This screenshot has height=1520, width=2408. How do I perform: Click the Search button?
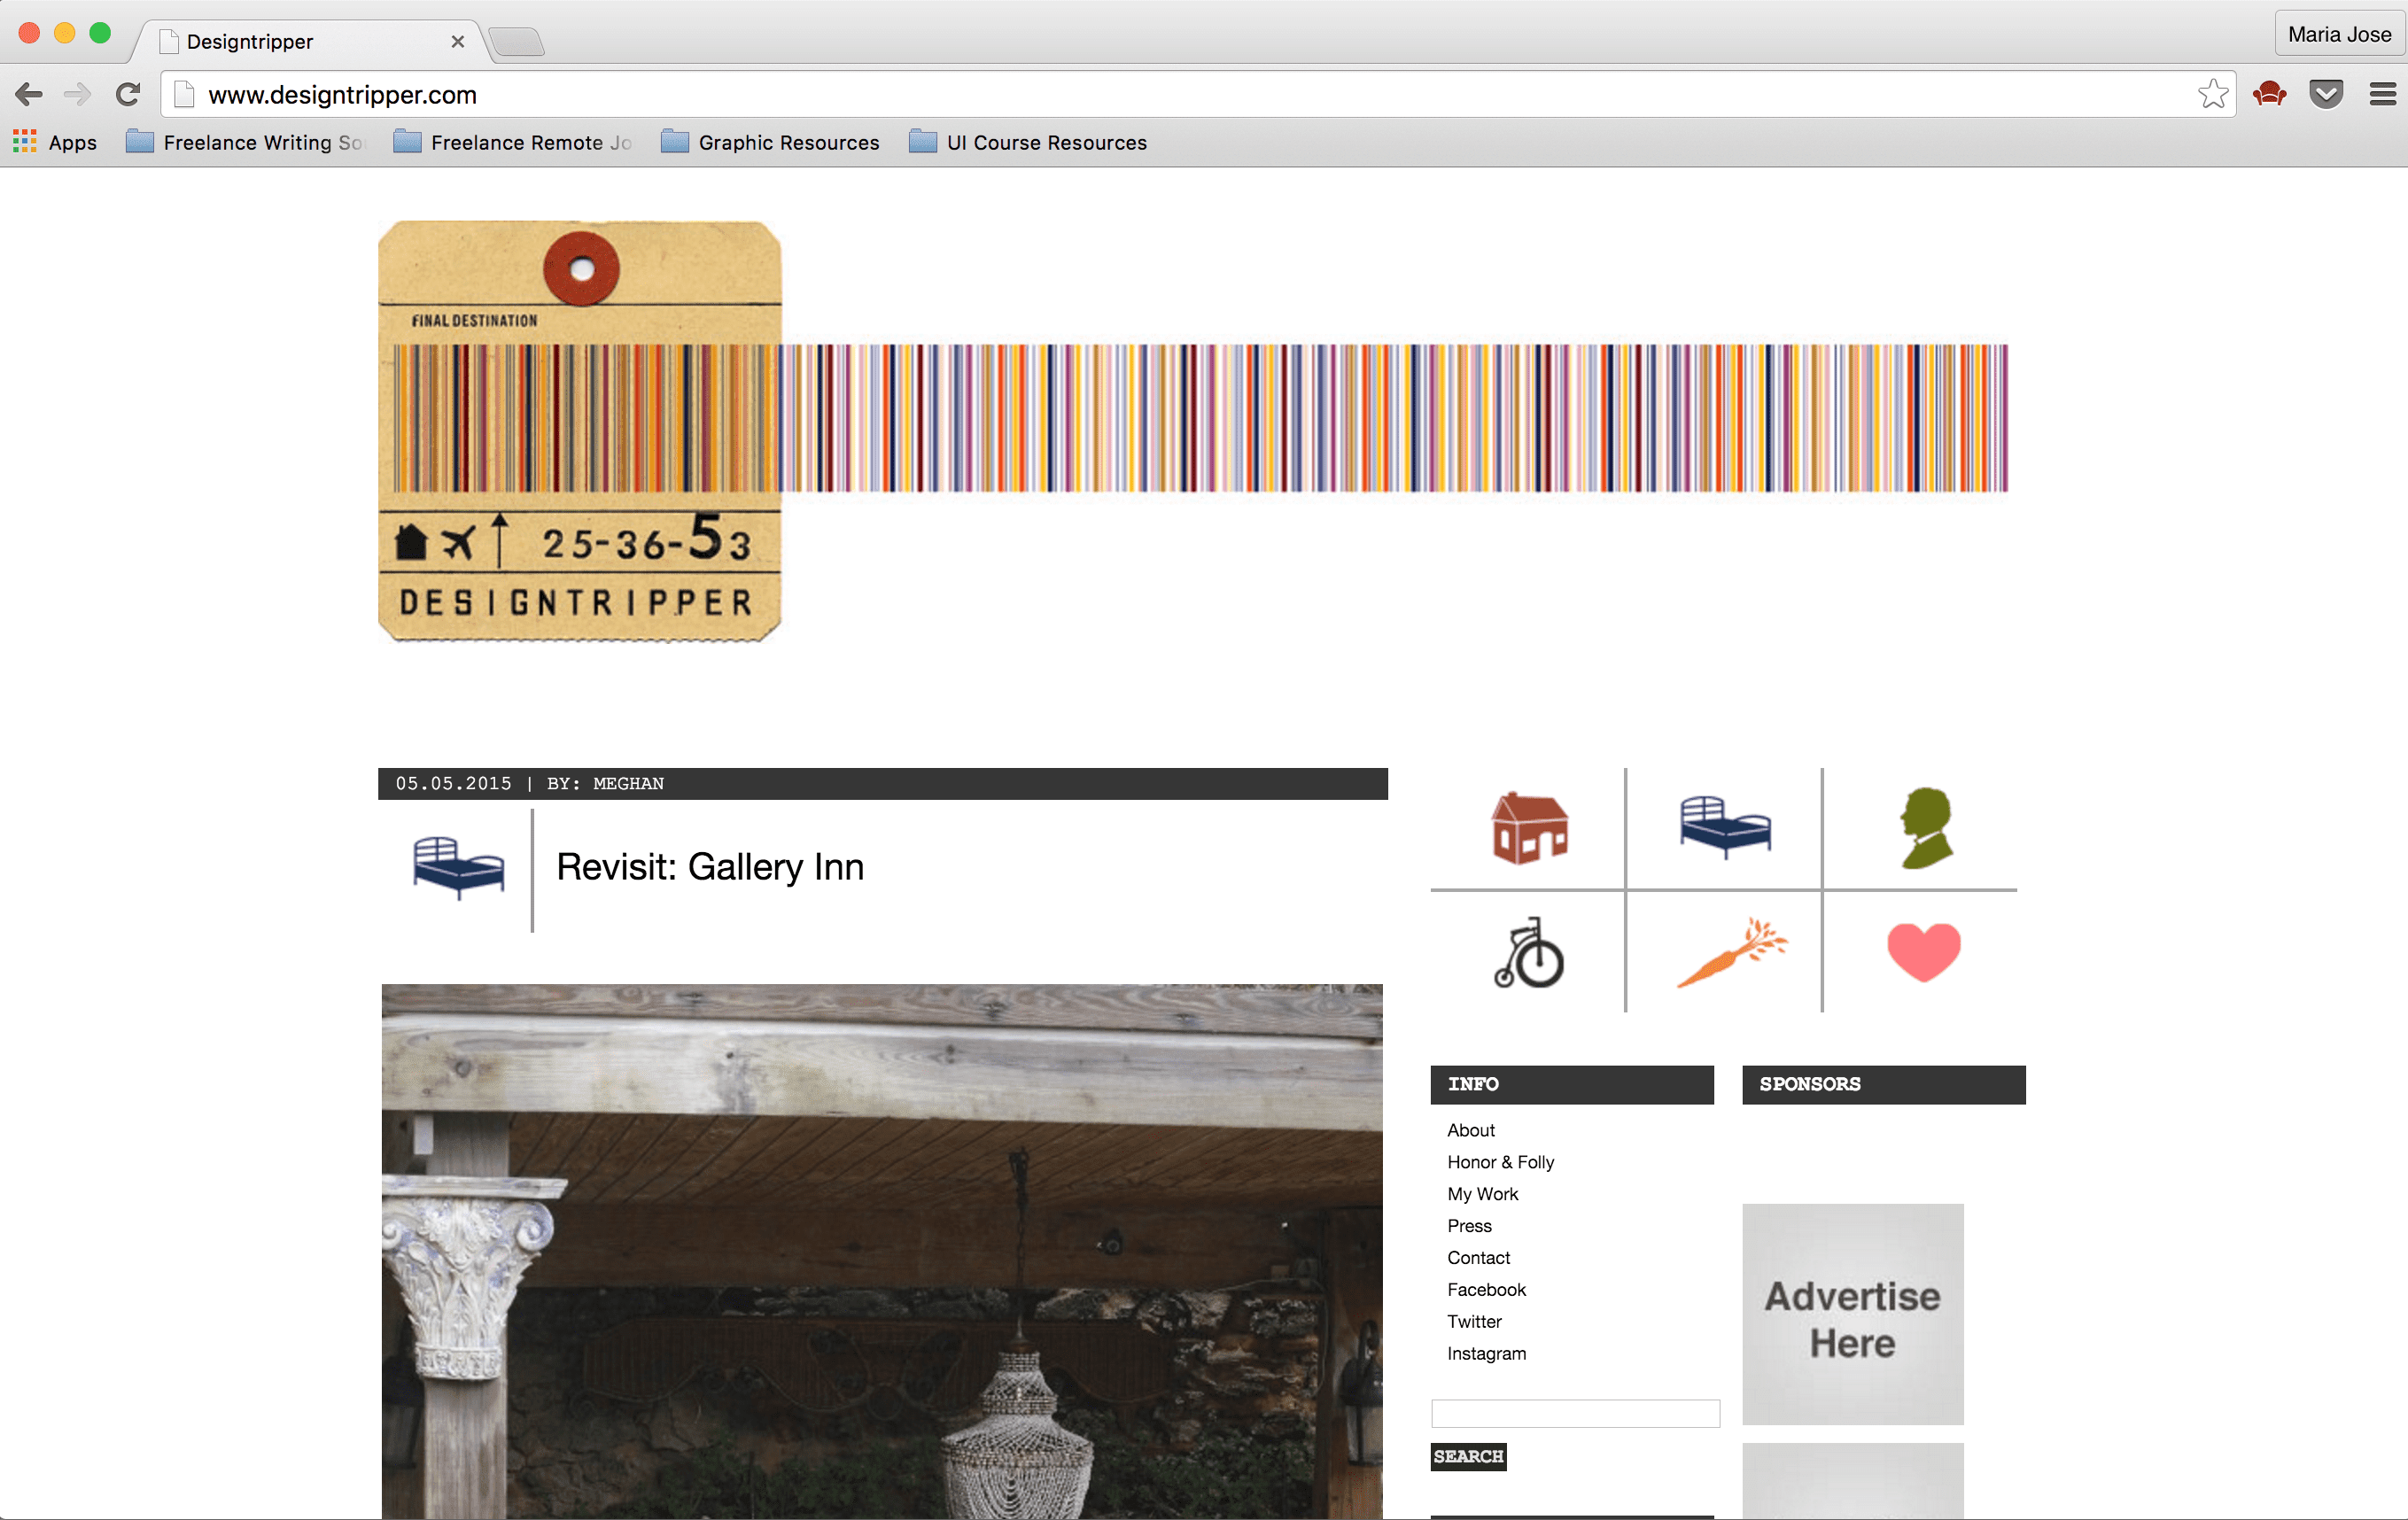[1467, 1457]
